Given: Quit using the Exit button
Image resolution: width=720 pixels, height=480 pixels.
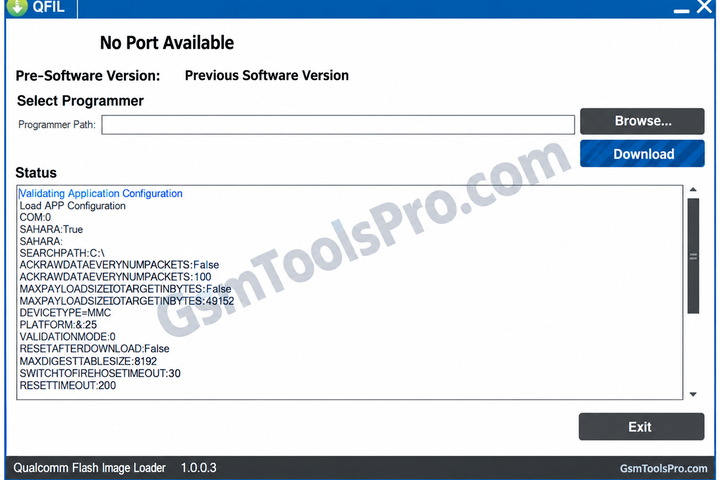Looking at the screenshot, I should point(641,427).
